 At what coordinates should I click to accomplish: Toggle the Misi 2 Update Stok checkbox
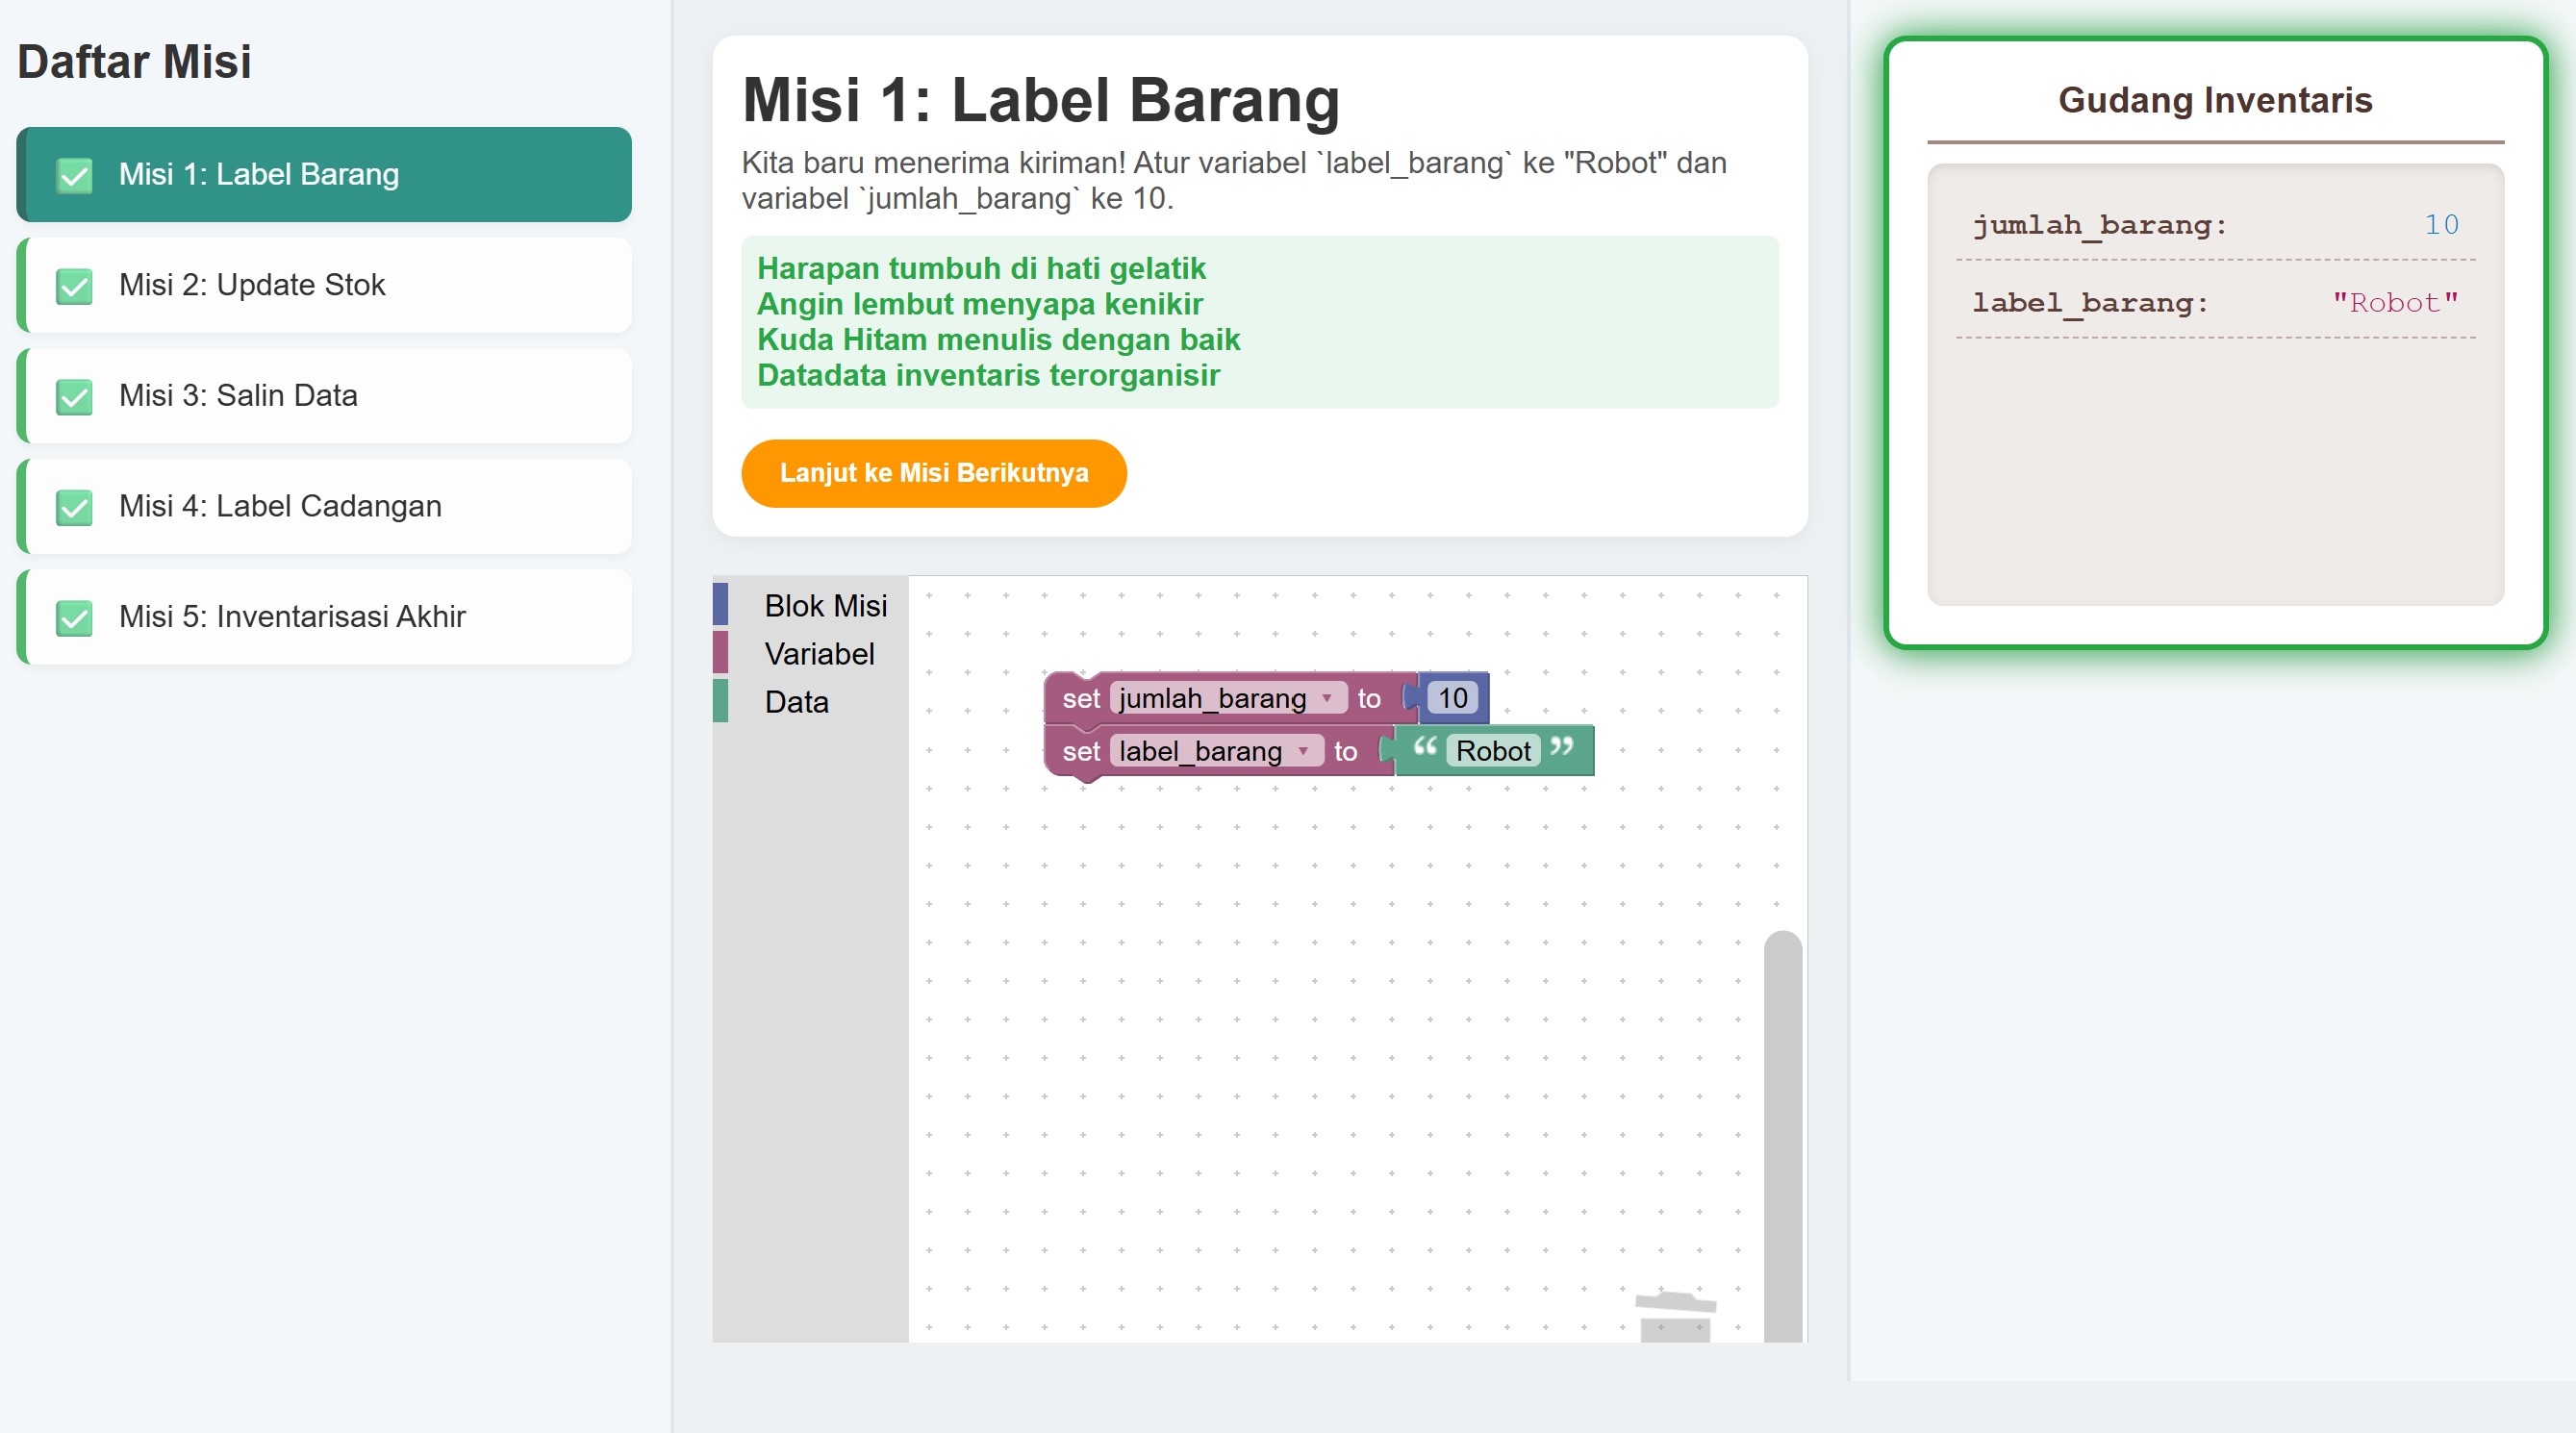pyautogui.click(x=74, y=286)
